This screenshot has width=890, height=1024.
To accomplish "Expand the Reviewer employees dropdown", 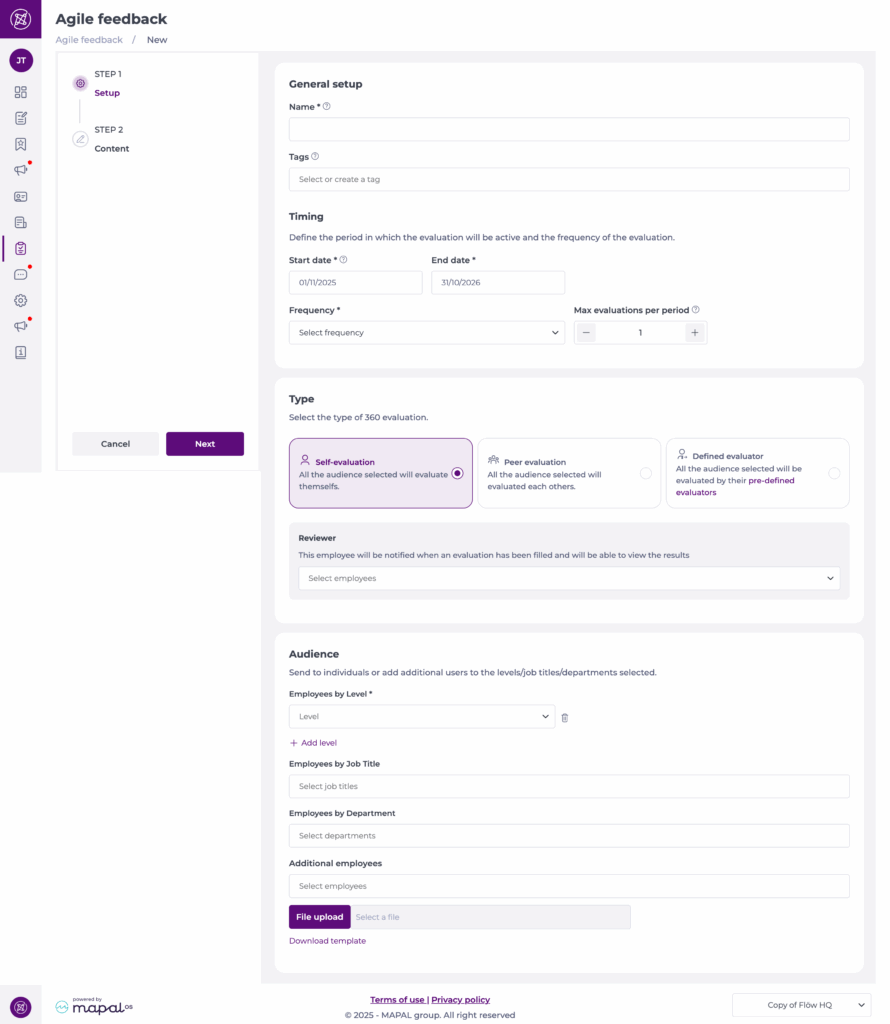I will 568,578.
